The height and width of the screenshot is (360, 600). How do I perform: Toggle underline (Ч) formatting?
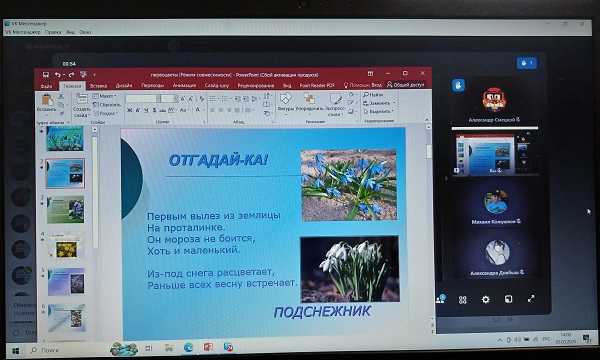pos(146,110)
